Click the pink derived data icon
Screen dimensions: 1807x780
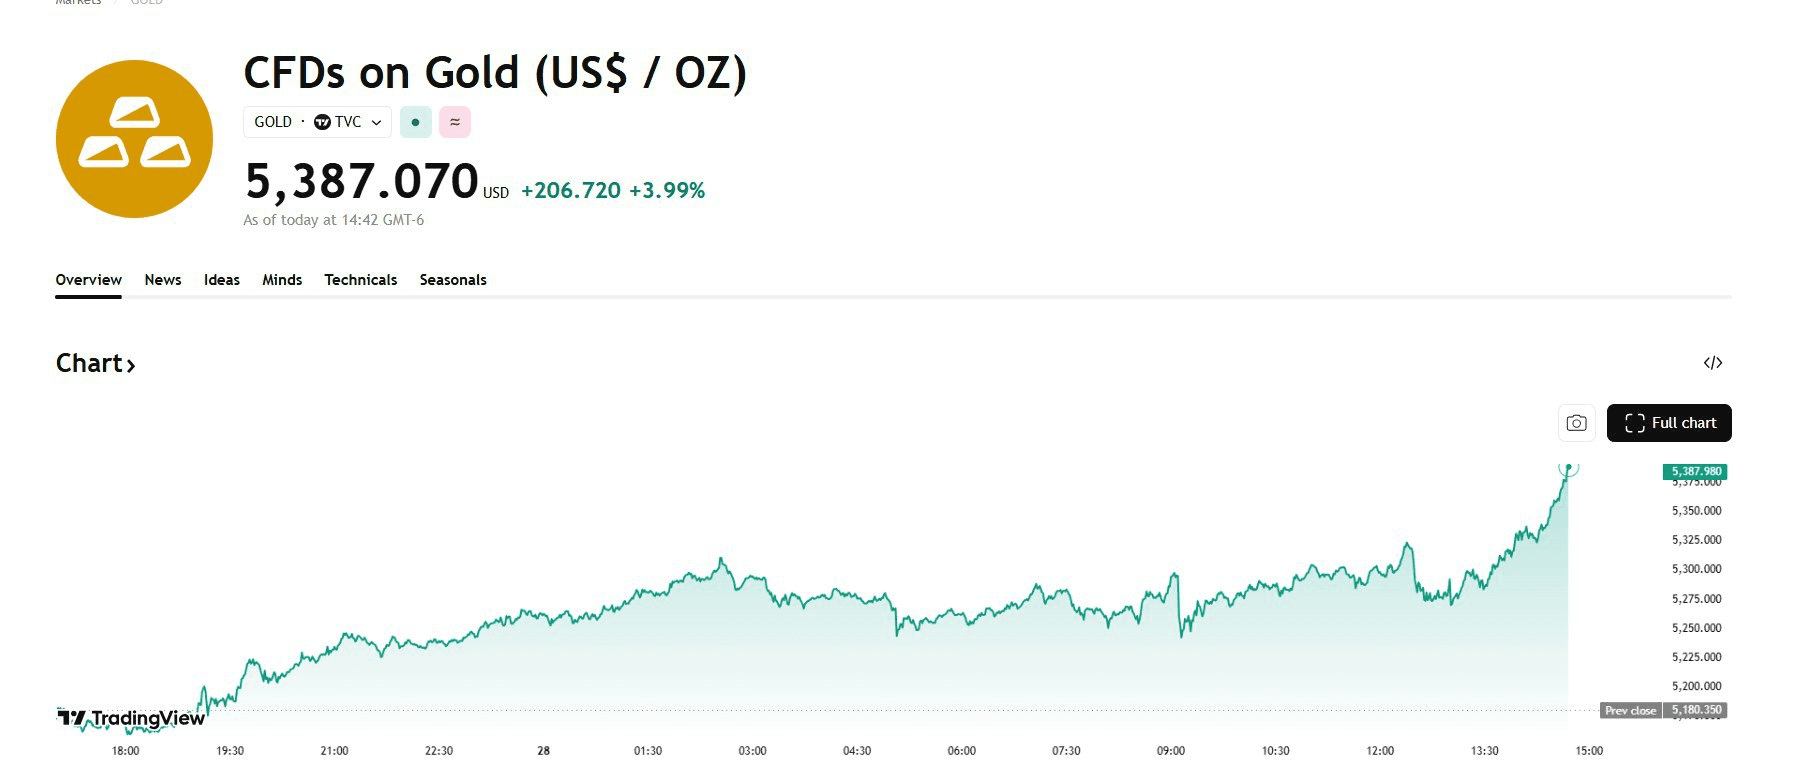click(x=455, y=122)
